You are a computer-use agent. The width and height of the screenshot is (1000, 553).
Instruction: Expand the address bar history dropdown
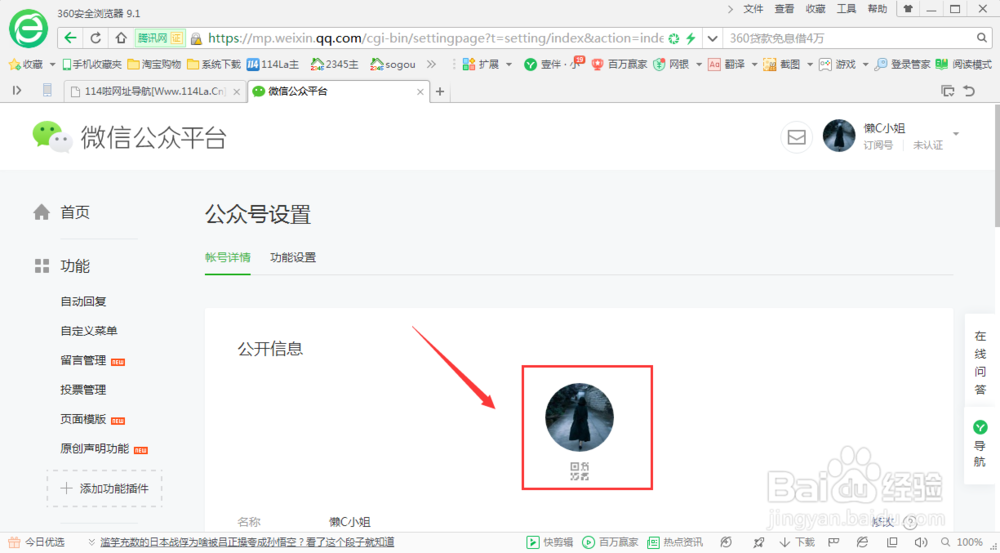(x=712, y=38)
